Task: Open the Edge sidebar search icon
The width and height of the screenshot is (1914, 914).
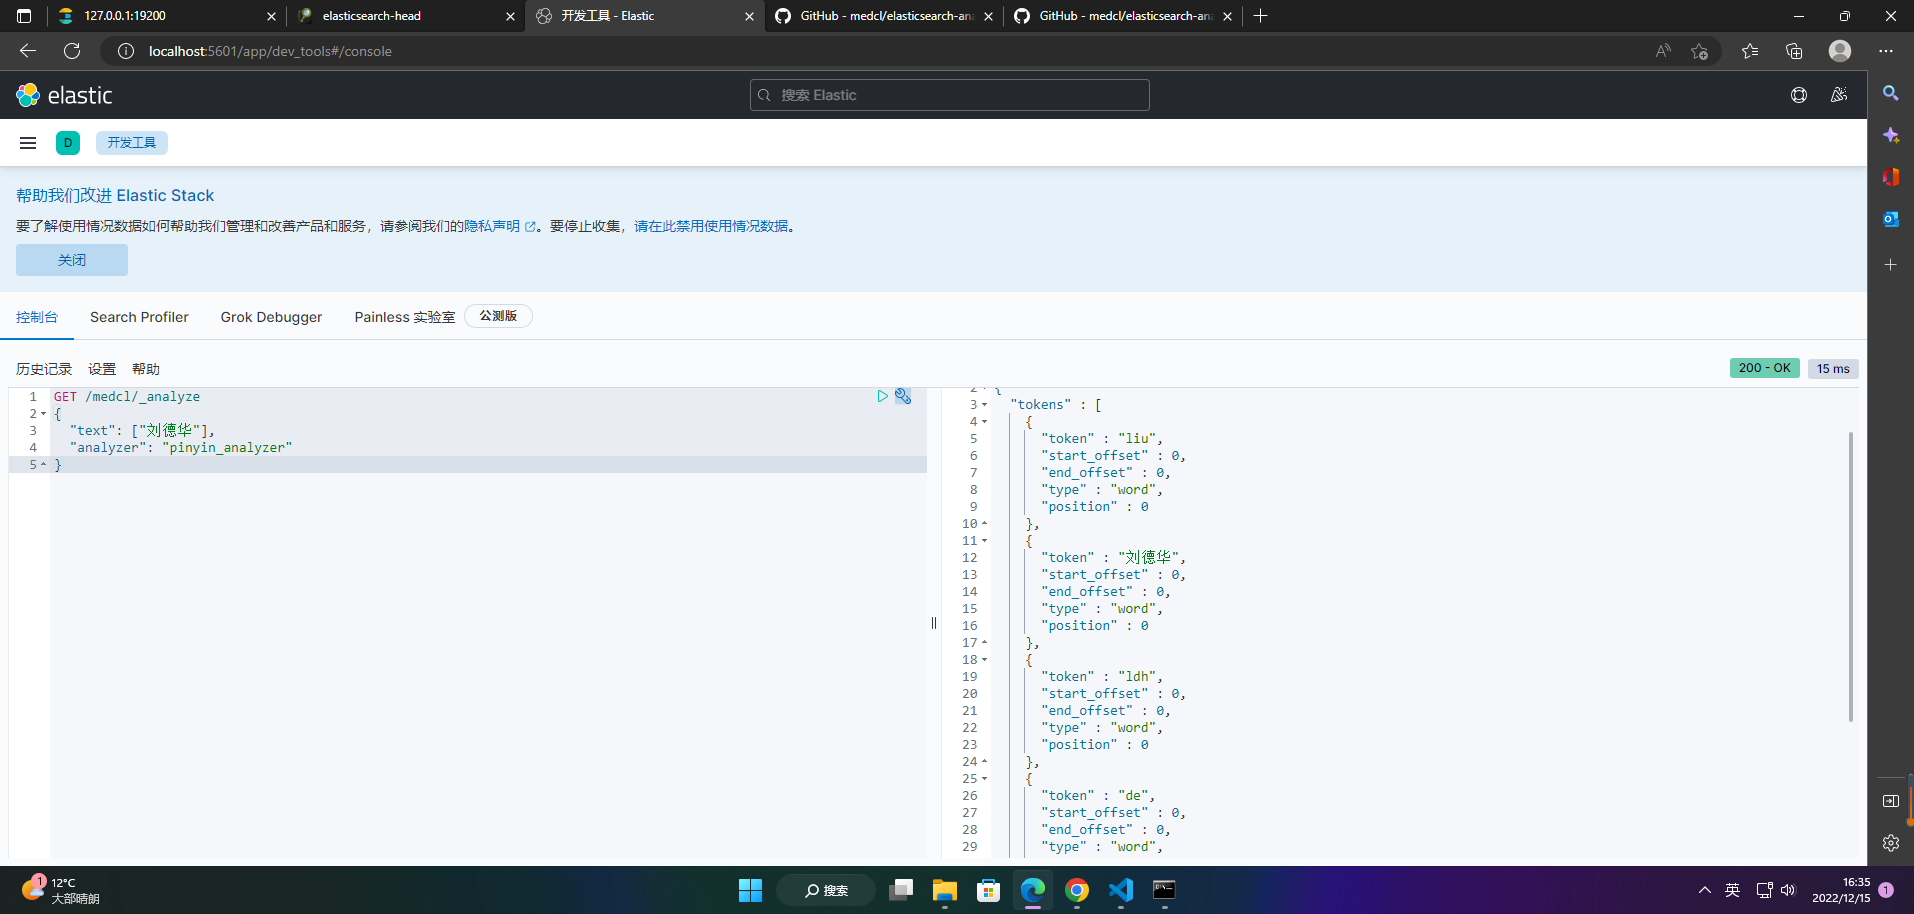Action: tap(1890, 93)
